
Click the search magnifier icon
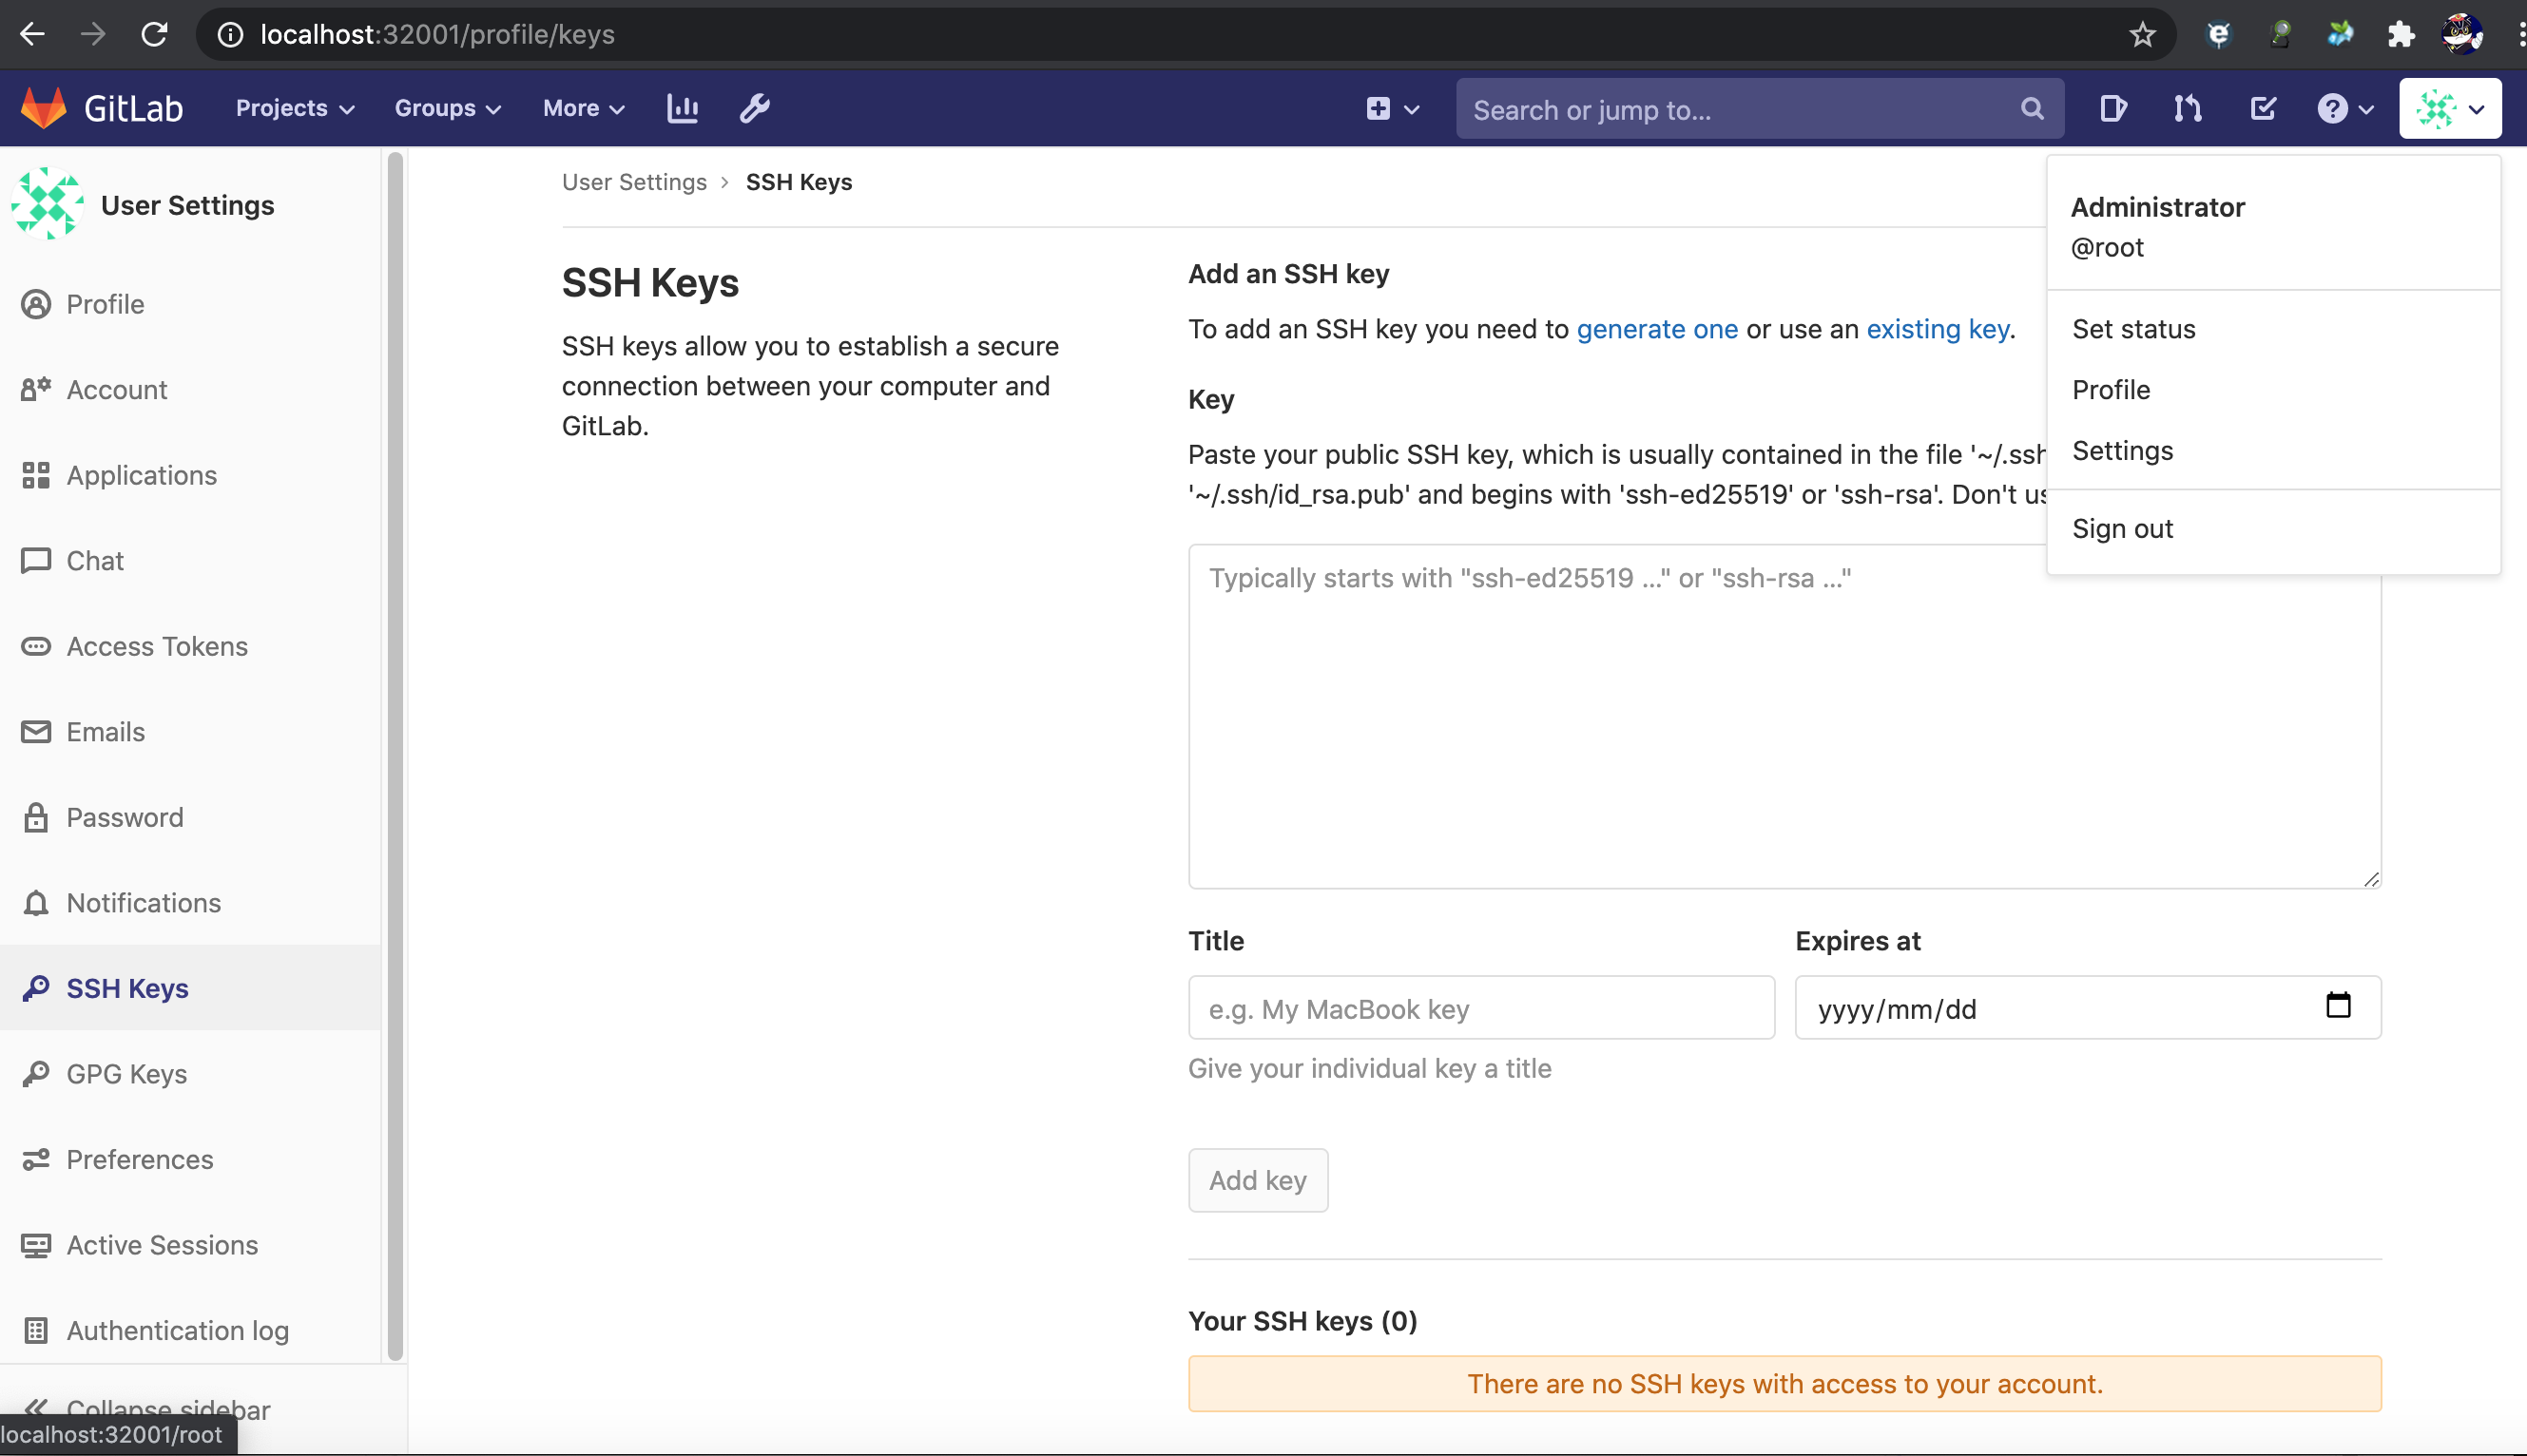click(x=2031, y=108)
